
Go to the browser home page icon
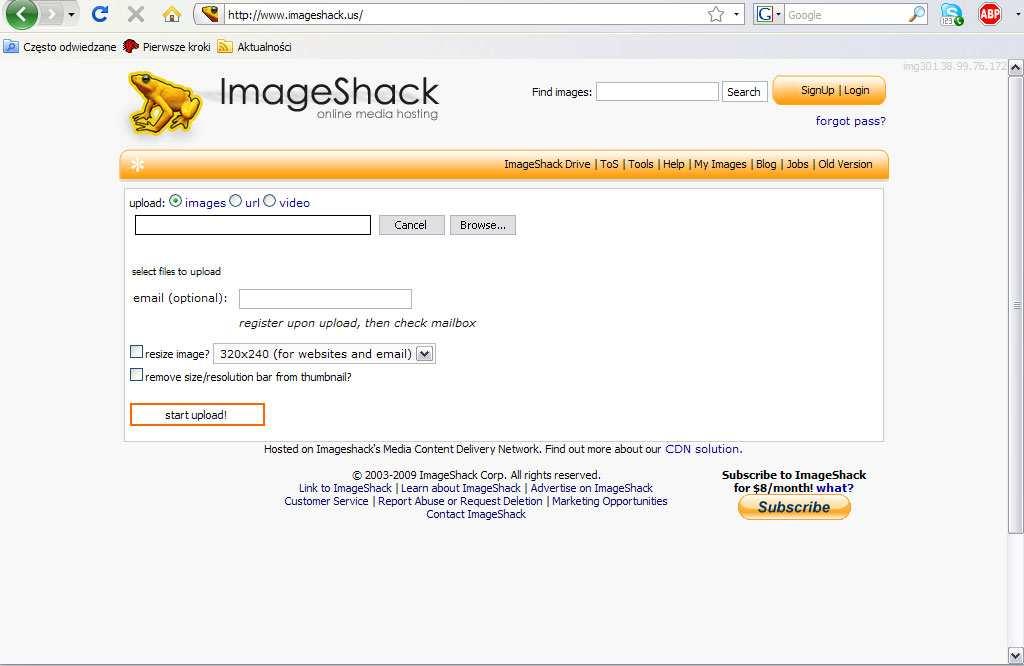click(x=172, y=14)
